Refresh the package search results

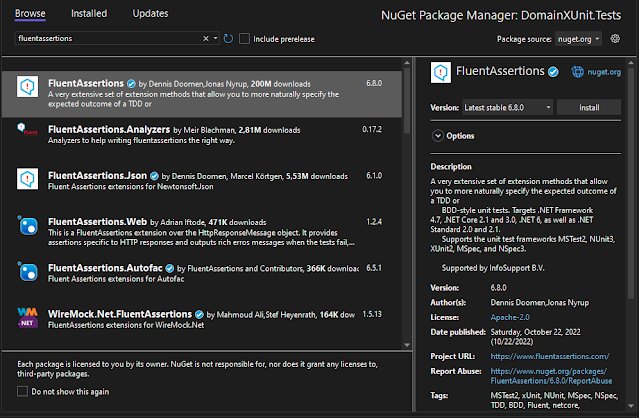(x=228, y=39)
